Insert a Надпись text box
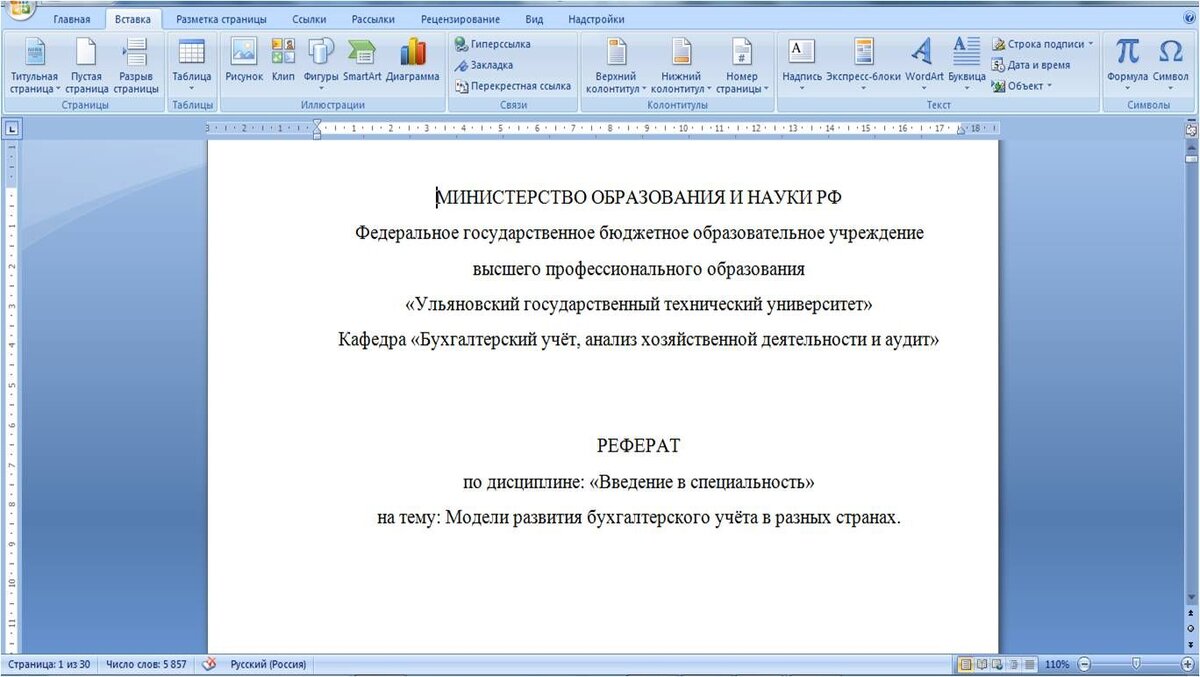 coord(802,65)
